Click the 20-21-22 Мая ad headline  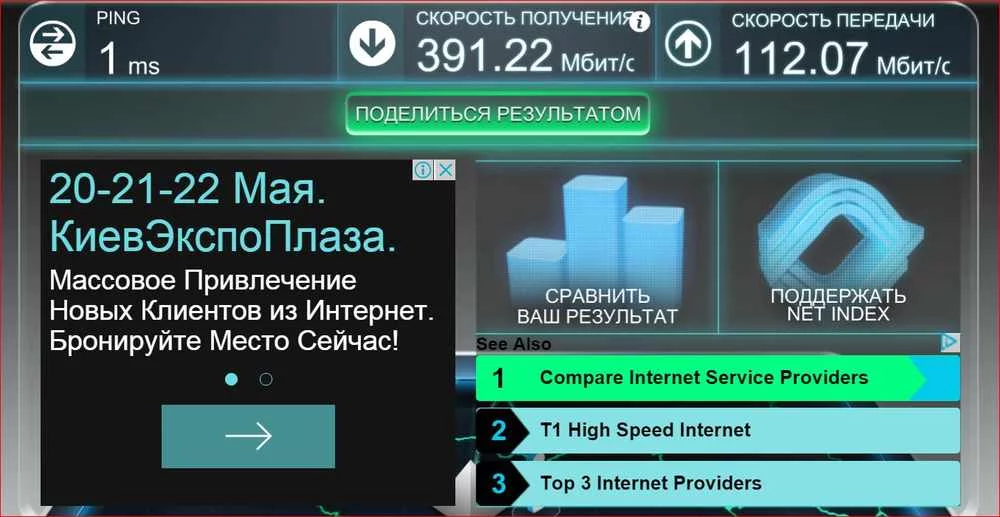[x=188, y=189]
